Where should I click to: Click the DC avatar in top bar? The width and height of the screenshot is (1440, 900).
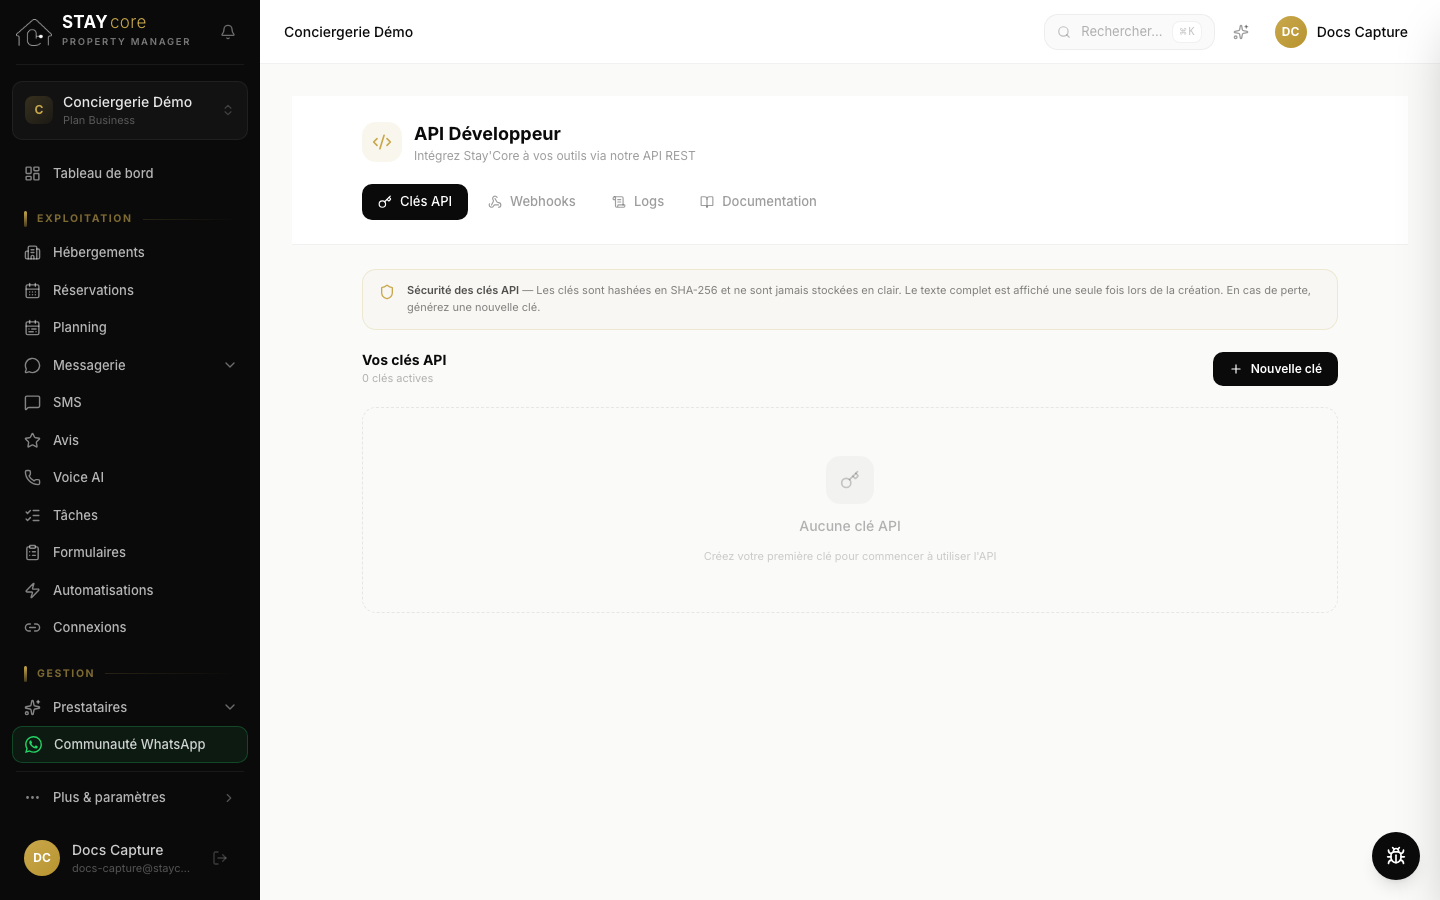tap(1291, 32)
